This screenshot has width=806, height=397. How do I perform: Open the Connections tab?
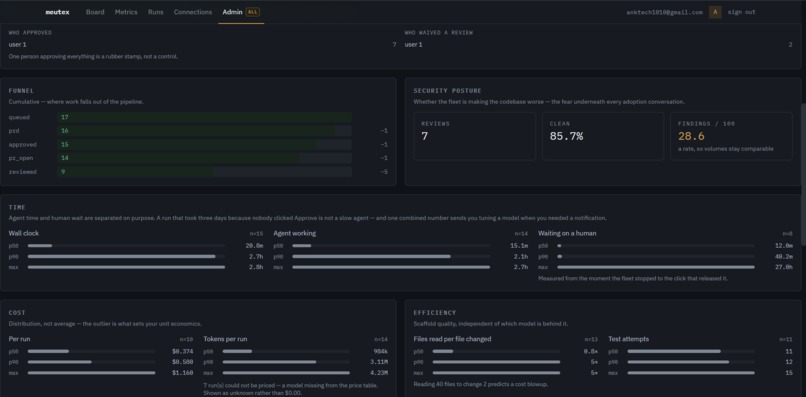point(193,12)
